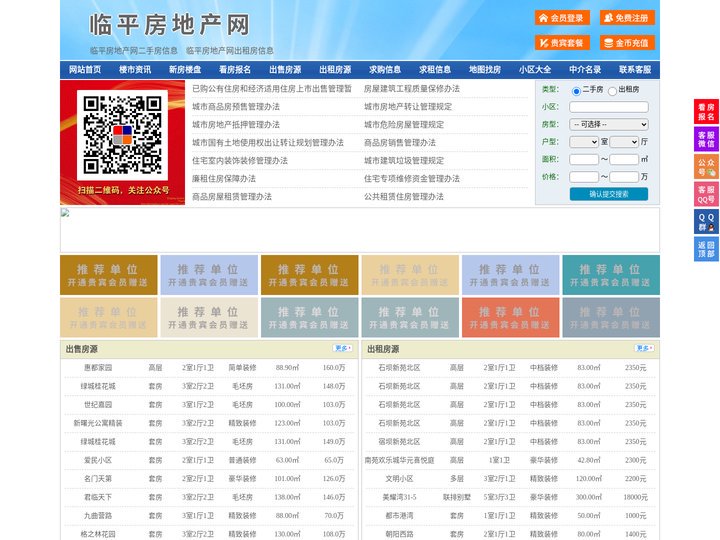Open 城市商品房预售管理办法 link
The image size is (720, 540).
click(x=236, y=107)
